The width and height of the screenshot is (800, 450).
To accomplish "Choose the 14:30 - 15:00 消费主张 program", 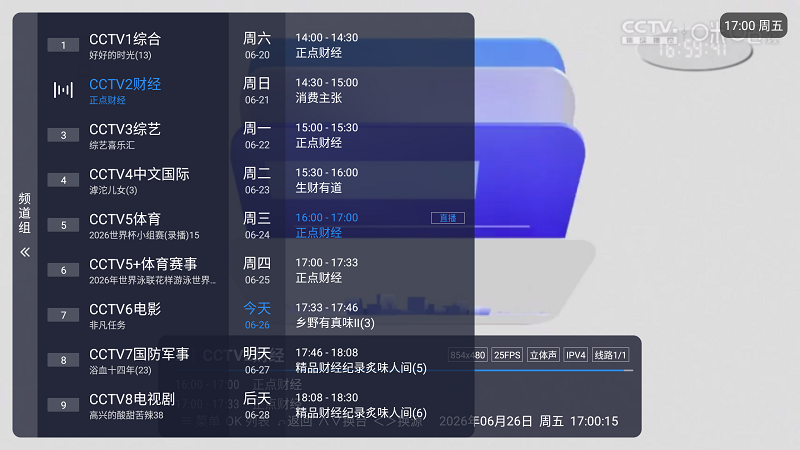I will (x=380, y=90).
